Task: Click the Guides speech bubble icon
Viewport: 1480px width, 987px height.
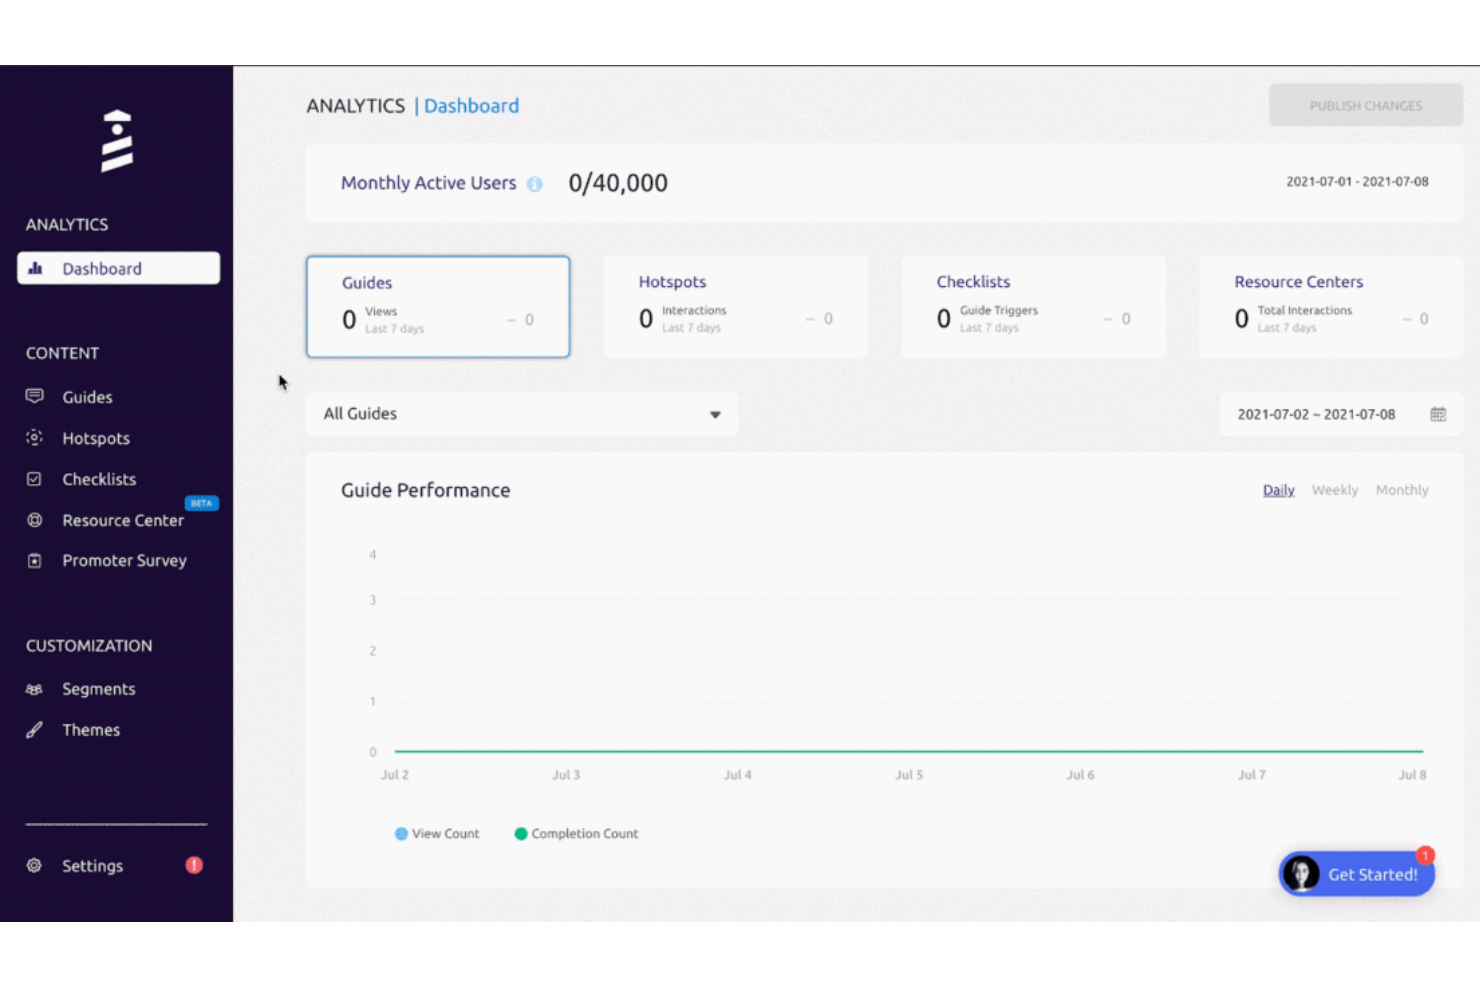Action: 35,396
